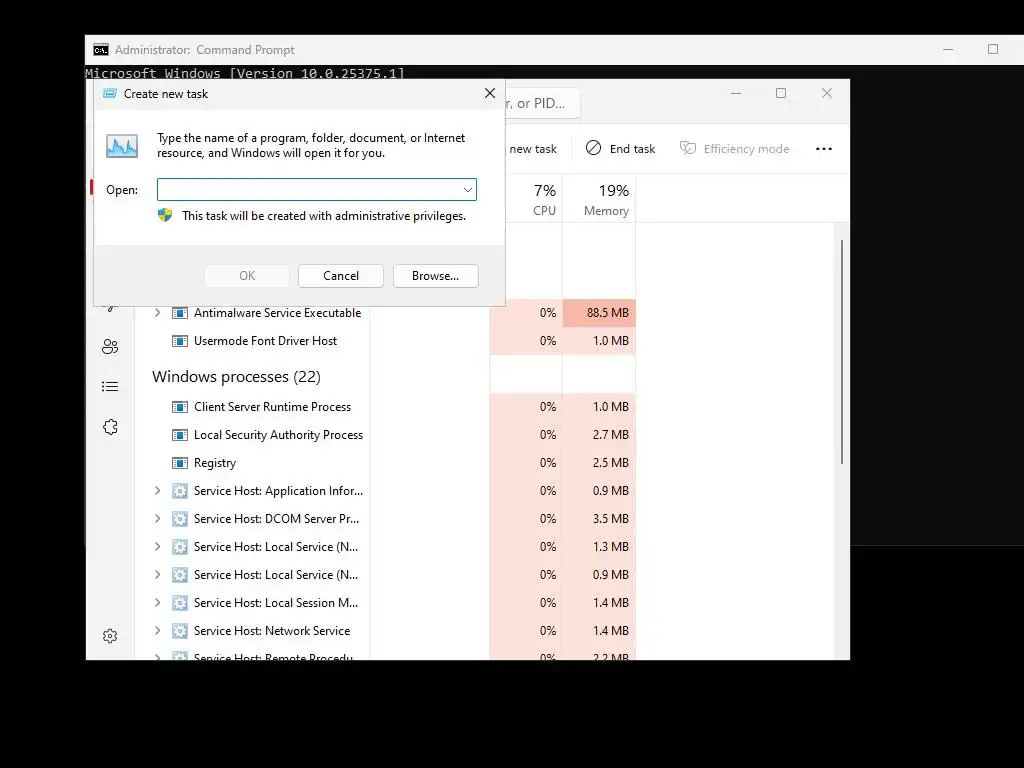Click the Antimalware Service Executable process icon
The width and height of the screenshot is (1024, 768).
(180, 313)
